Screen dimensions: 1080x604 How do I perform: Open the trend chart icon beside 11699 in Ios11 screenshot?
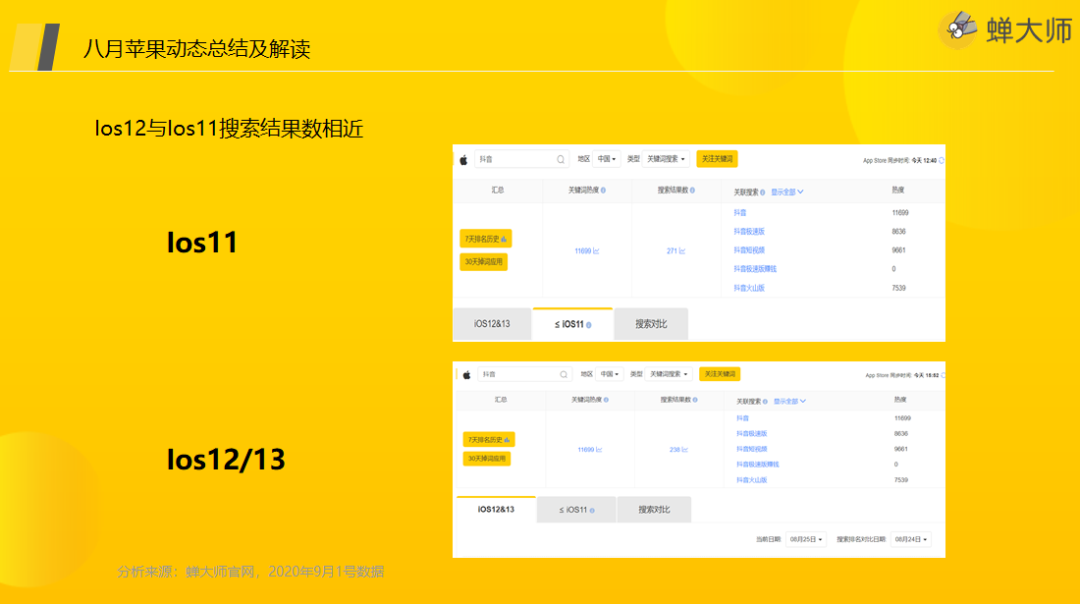pos(596,251)
